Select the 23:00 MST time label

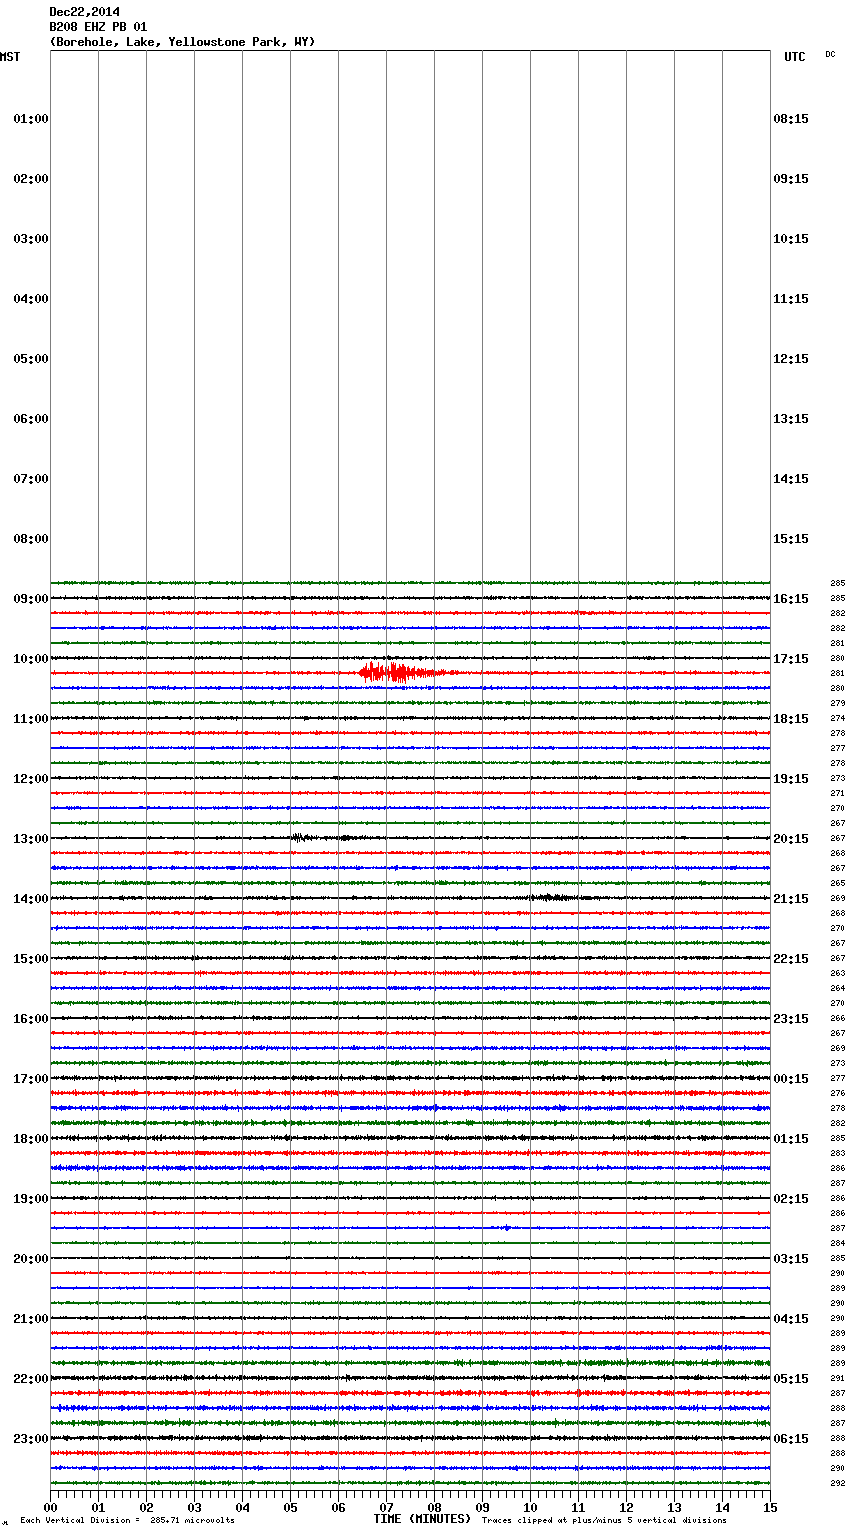(31, 1439)
